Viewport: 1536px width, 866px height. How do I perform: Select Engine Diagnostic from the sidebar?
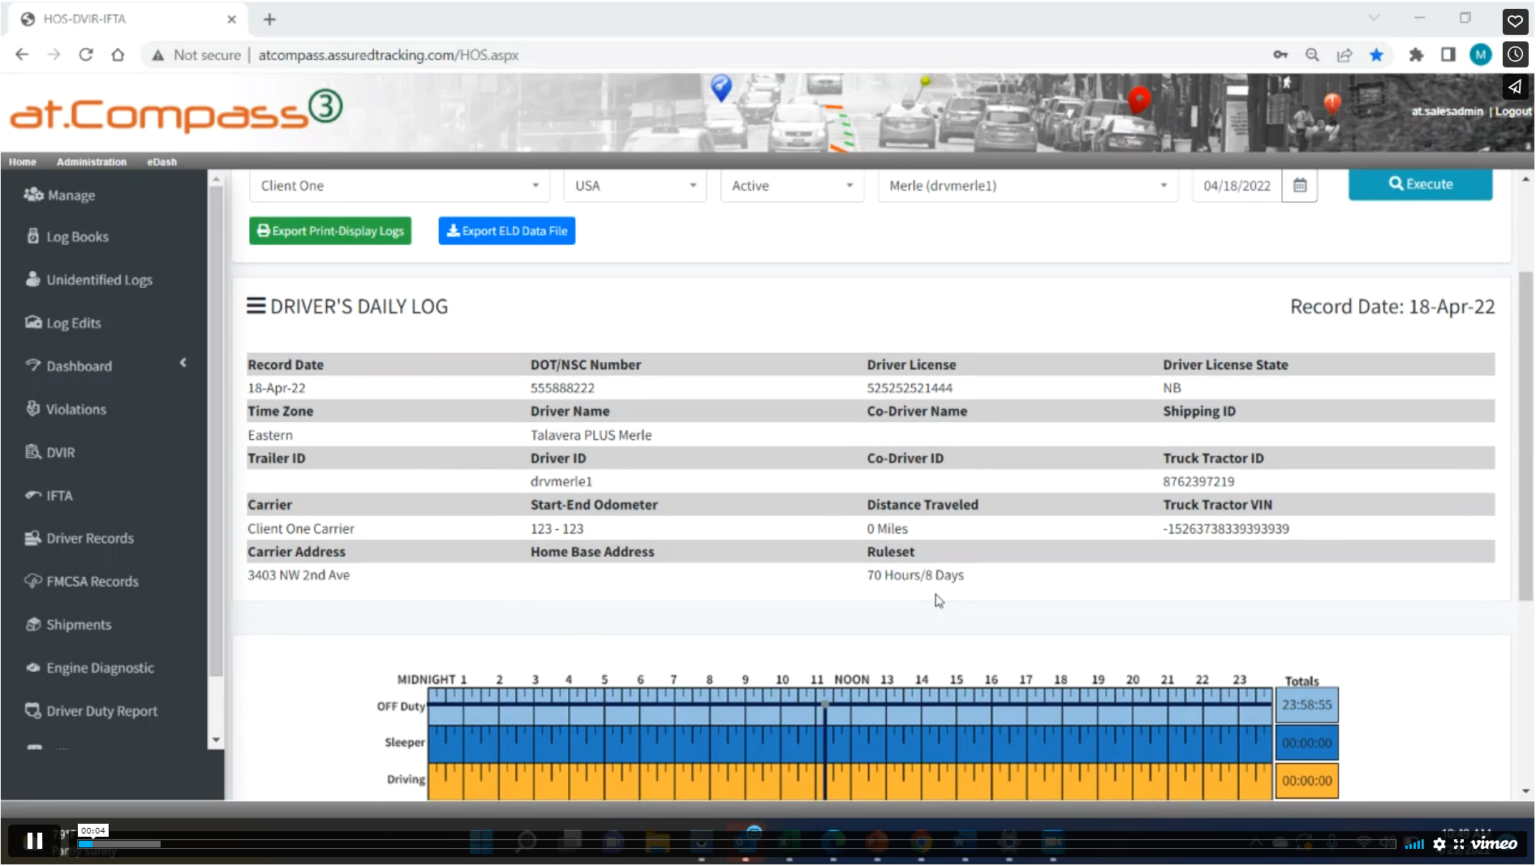click(100, 667)
